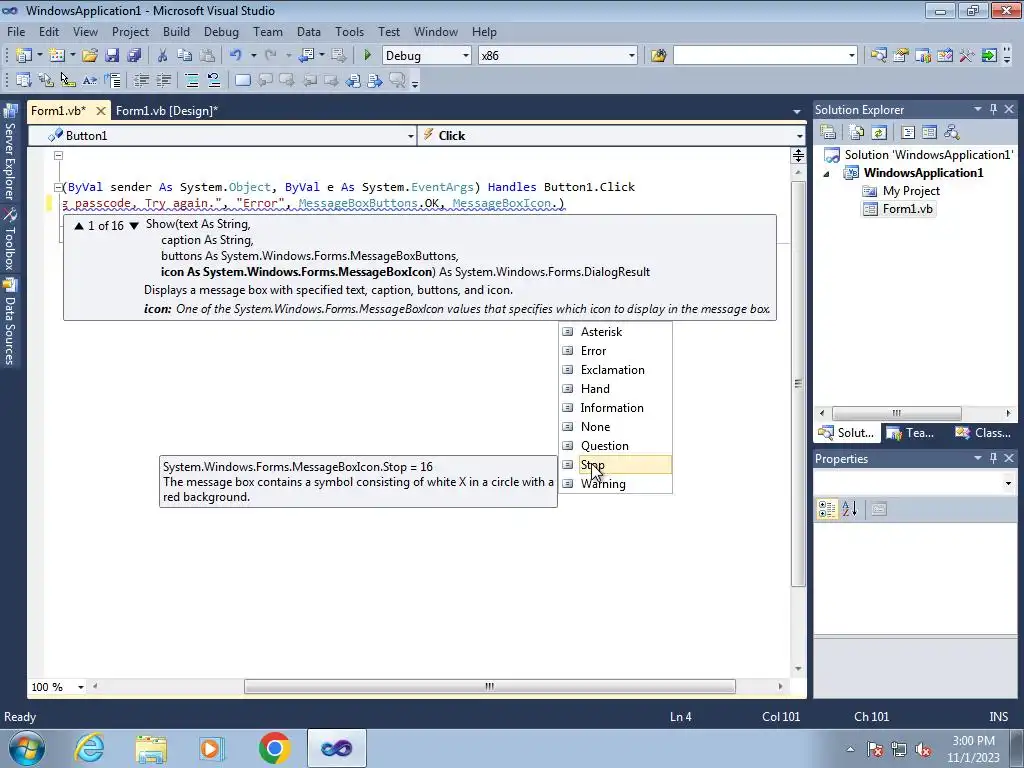Open Internet Explorer from the taskbar

[x=89, y=748]
